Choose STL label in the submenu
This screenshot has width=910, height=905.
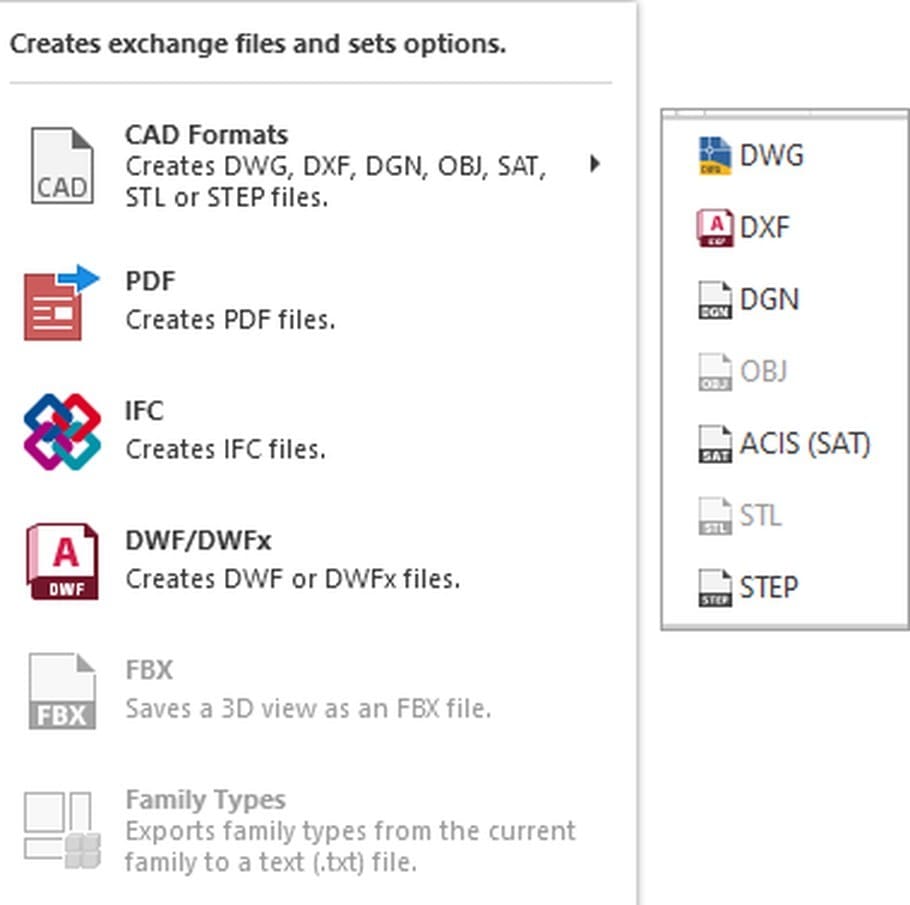(x=760, y=515)
